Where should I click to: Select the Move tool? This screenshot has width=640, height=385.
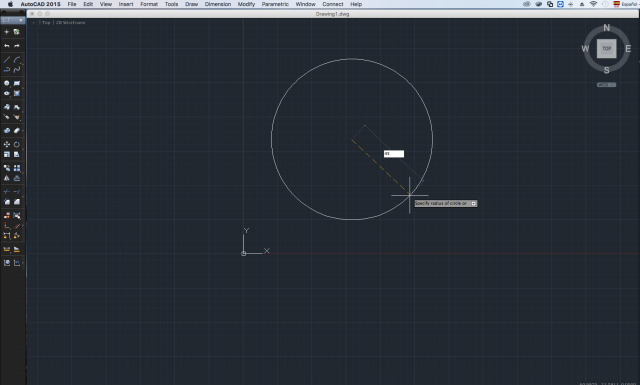7,145
